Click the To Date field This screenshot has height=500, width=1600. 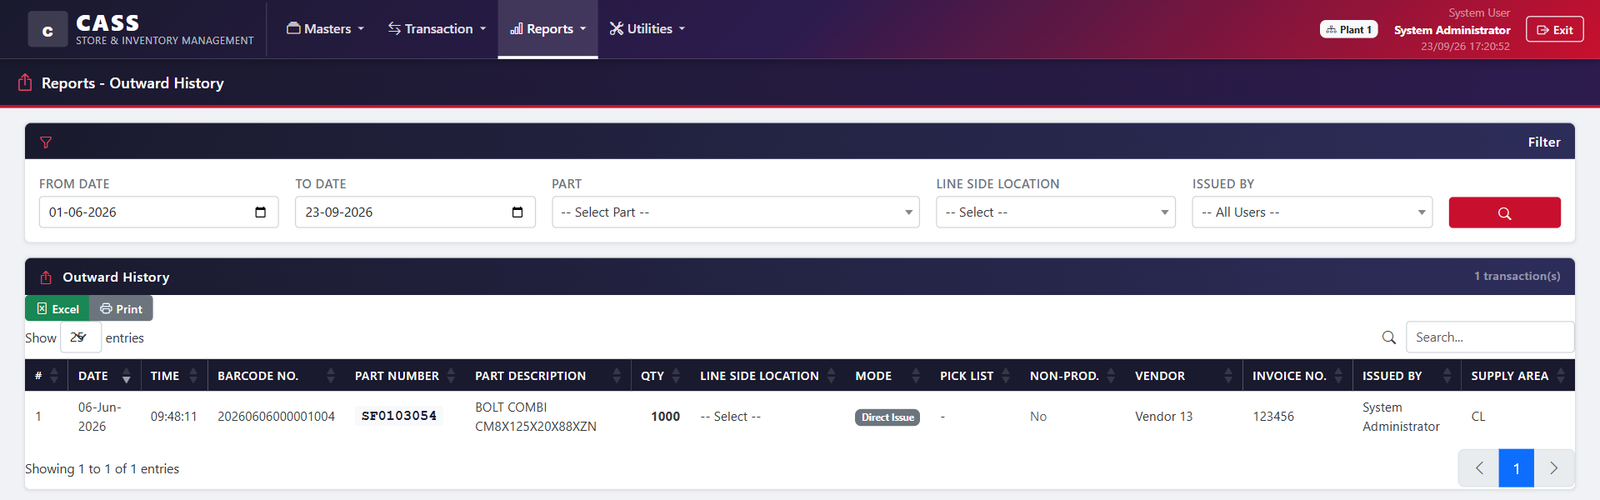pyautogui.click(x=415, y=212)
